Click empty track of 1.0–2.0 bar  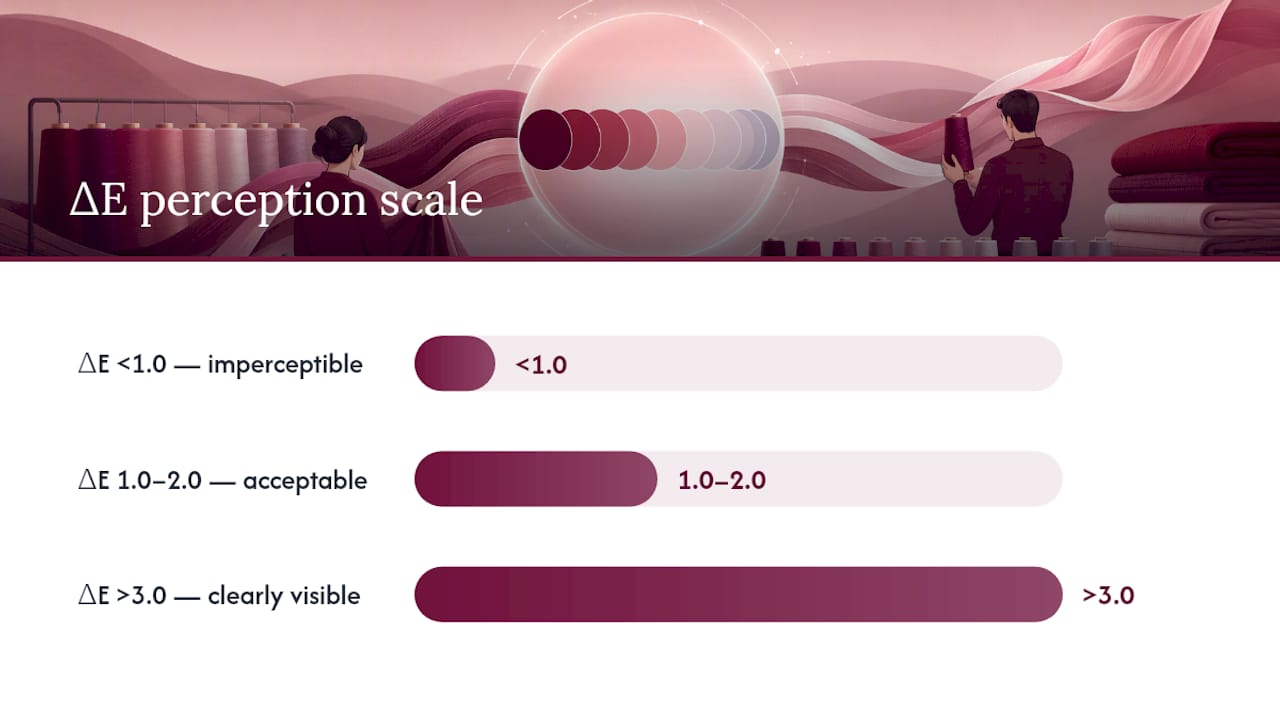(x=859, y=479)
